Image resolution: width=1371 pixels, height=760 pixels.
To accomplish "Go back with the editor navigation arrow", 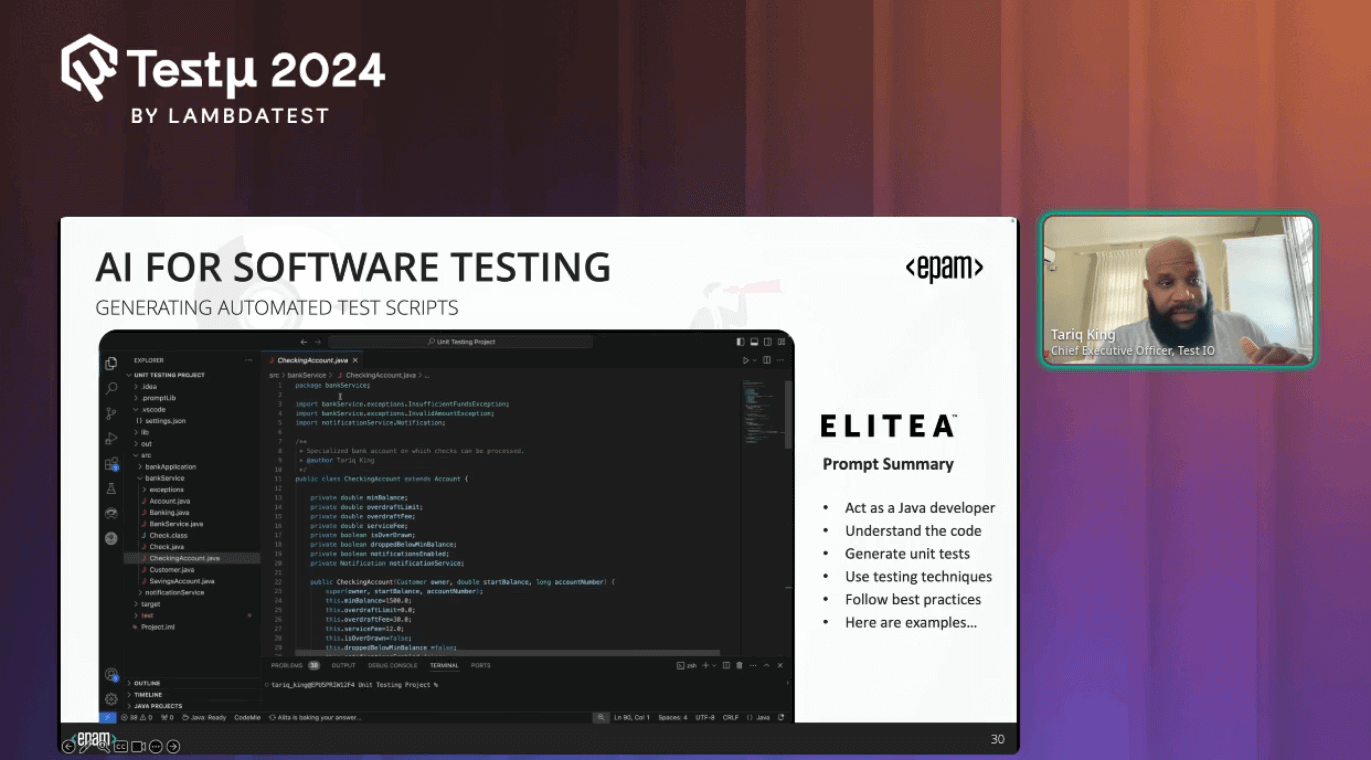I will (304, 342).
